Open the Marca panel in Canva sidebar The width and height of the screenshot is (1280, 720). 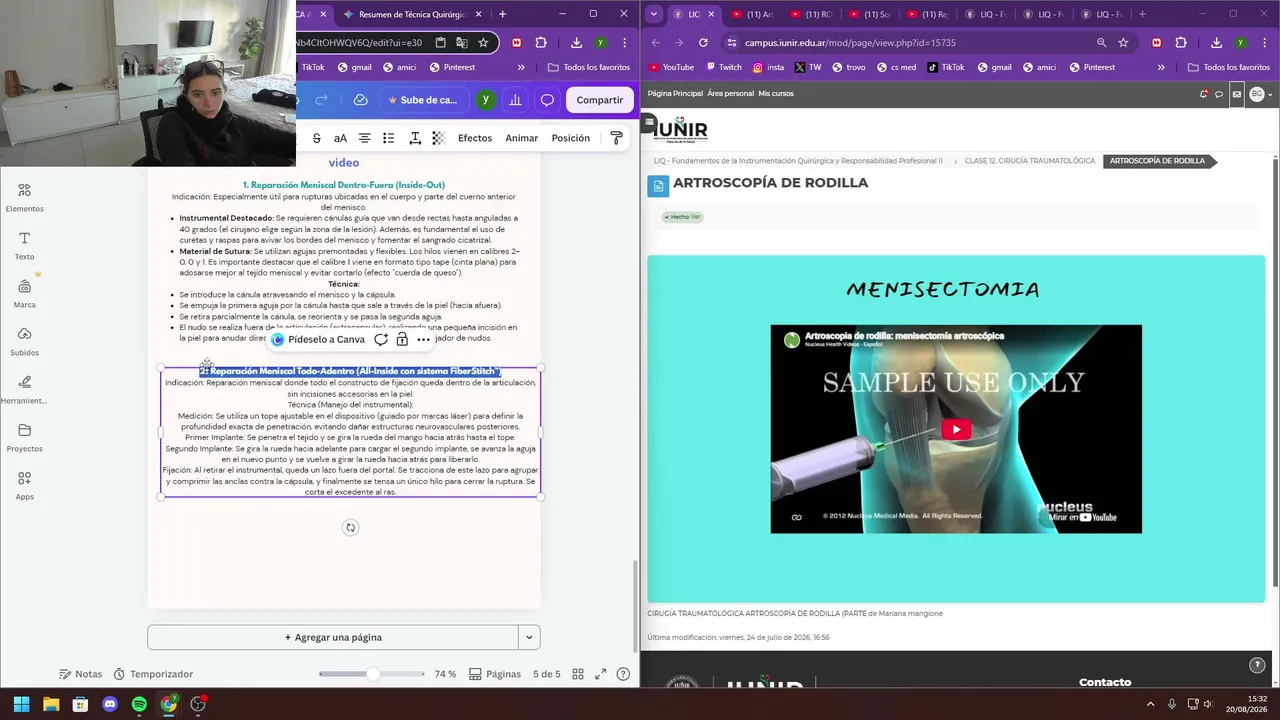(24, 293)
